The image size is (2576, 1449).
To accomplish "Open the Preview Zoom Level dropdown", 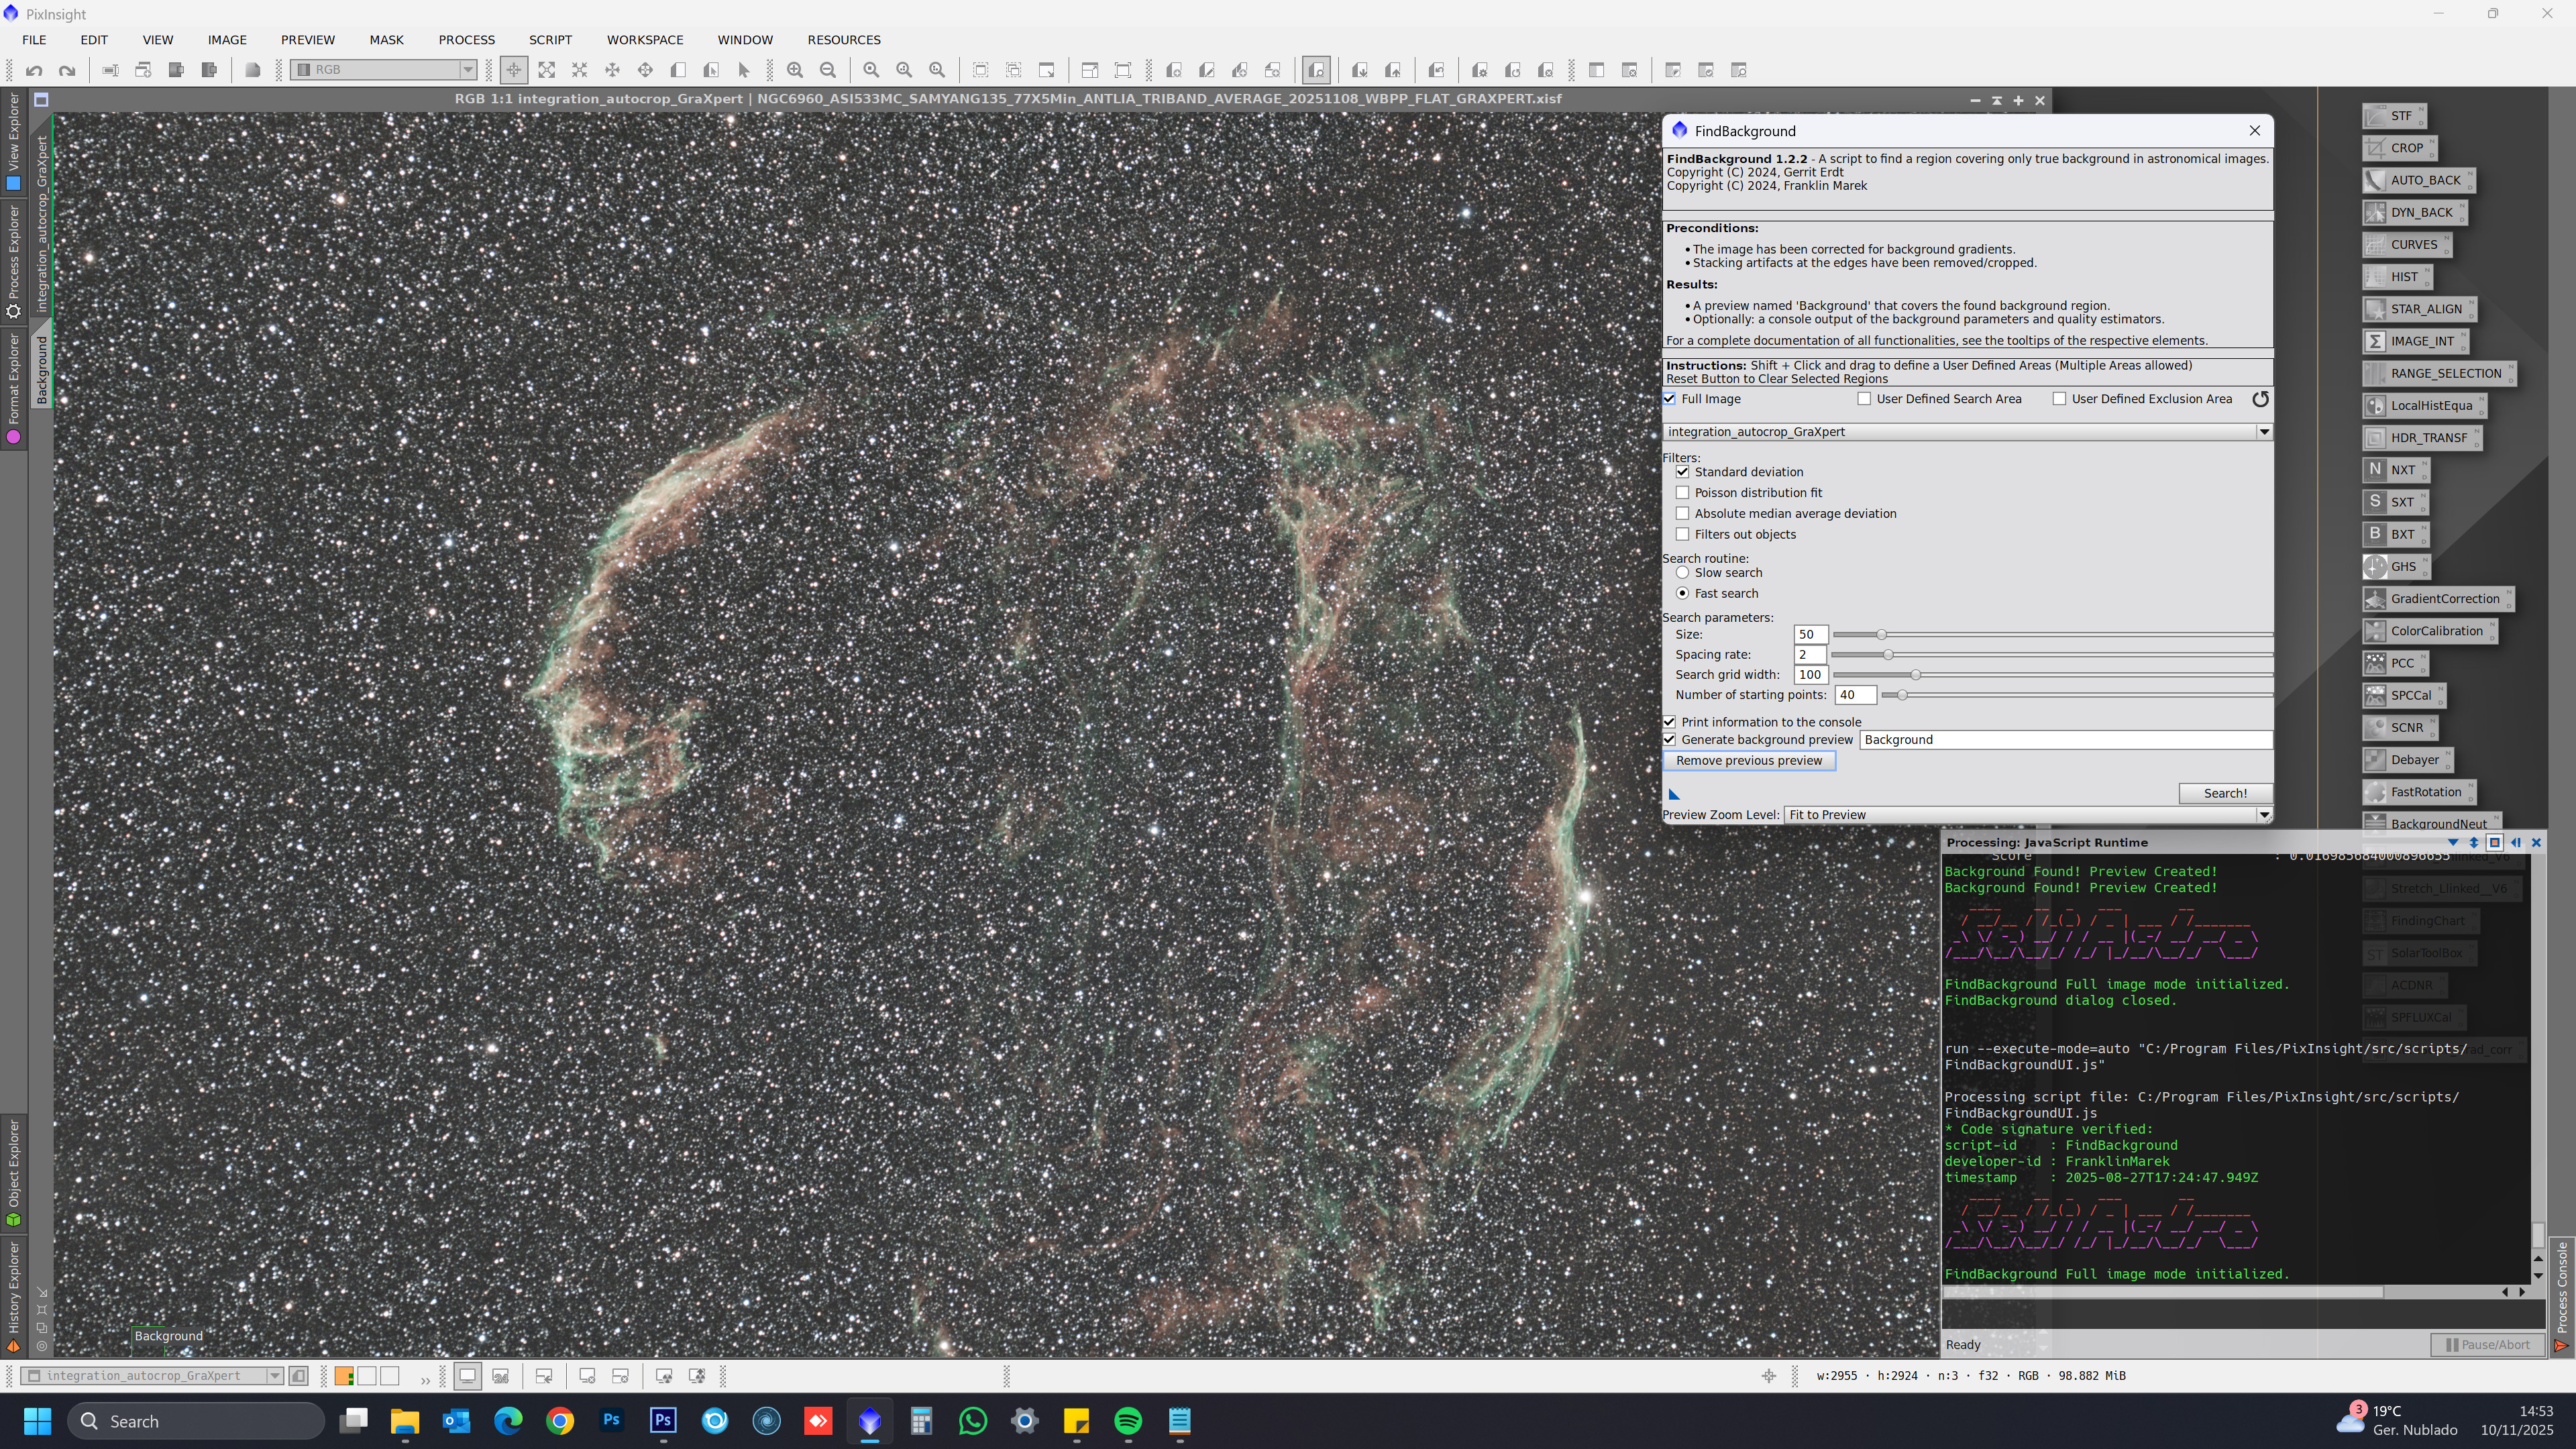I will pos(2263,815).
